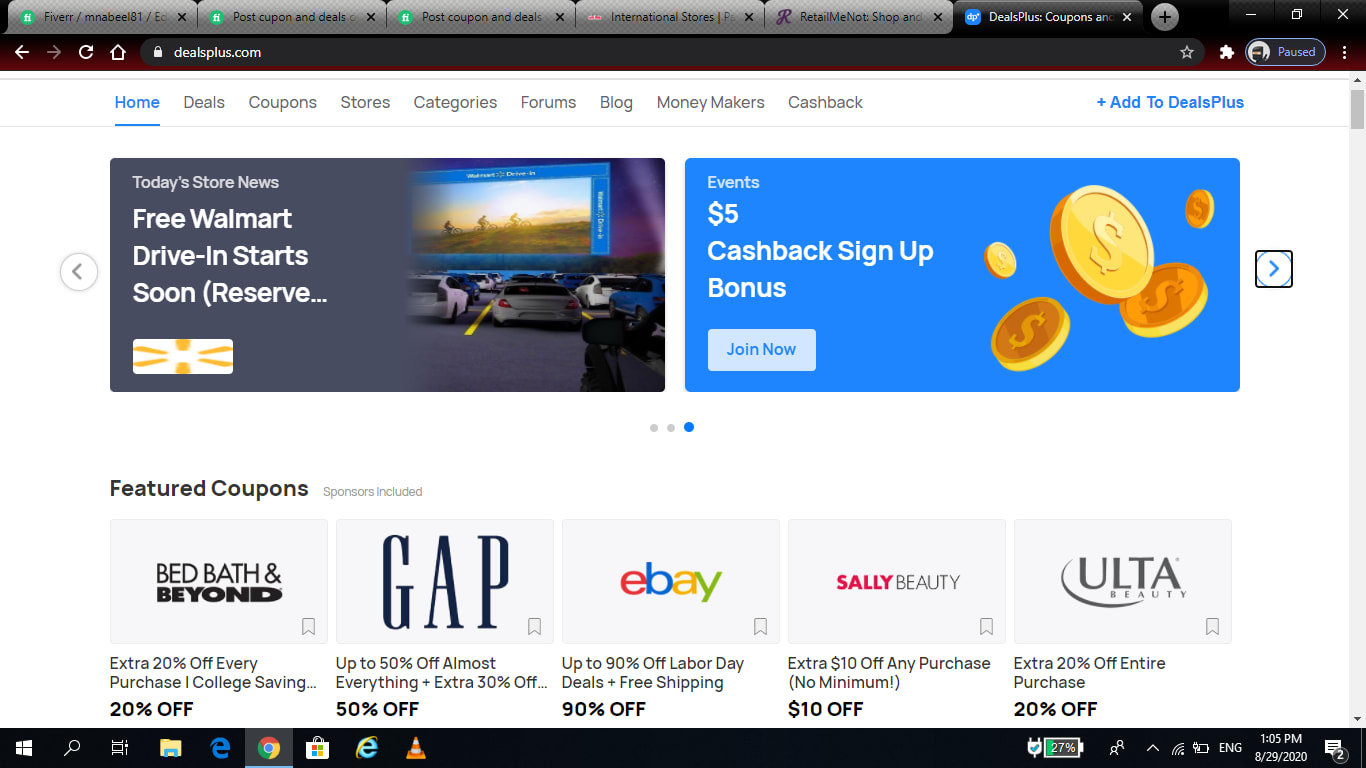Screen dimensions: 1366x768
Task: Go back with the left carousel chevron
Action: coord(79,271)
